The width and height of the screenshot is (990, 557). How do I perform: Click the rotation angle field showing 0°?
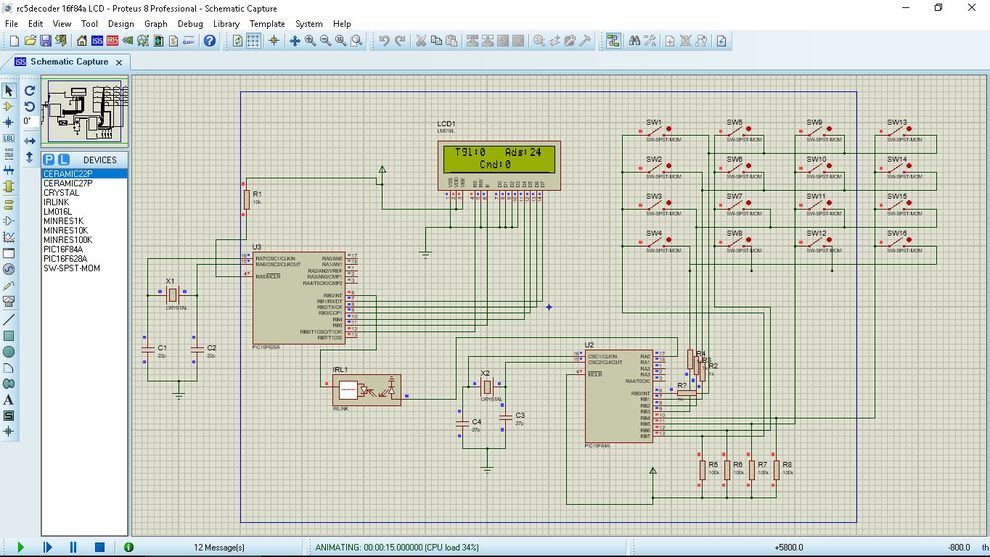(28, 121)
